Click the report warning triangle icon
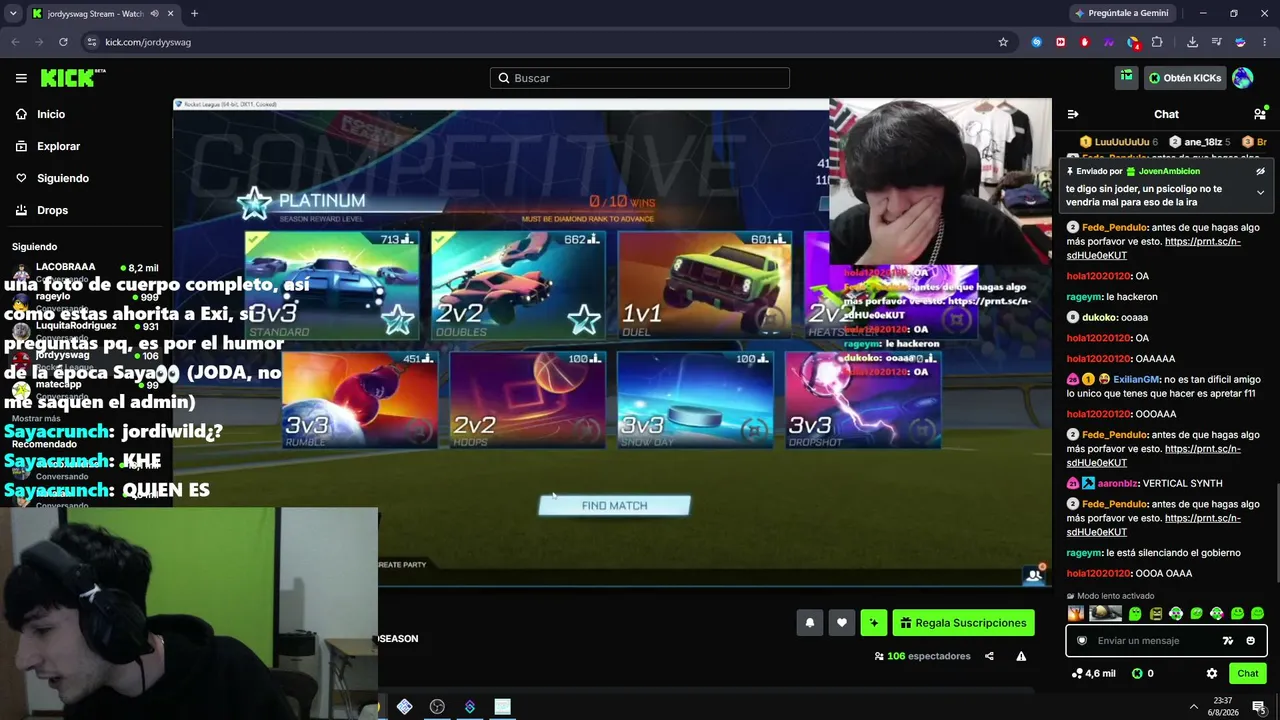 point(1021,656)
